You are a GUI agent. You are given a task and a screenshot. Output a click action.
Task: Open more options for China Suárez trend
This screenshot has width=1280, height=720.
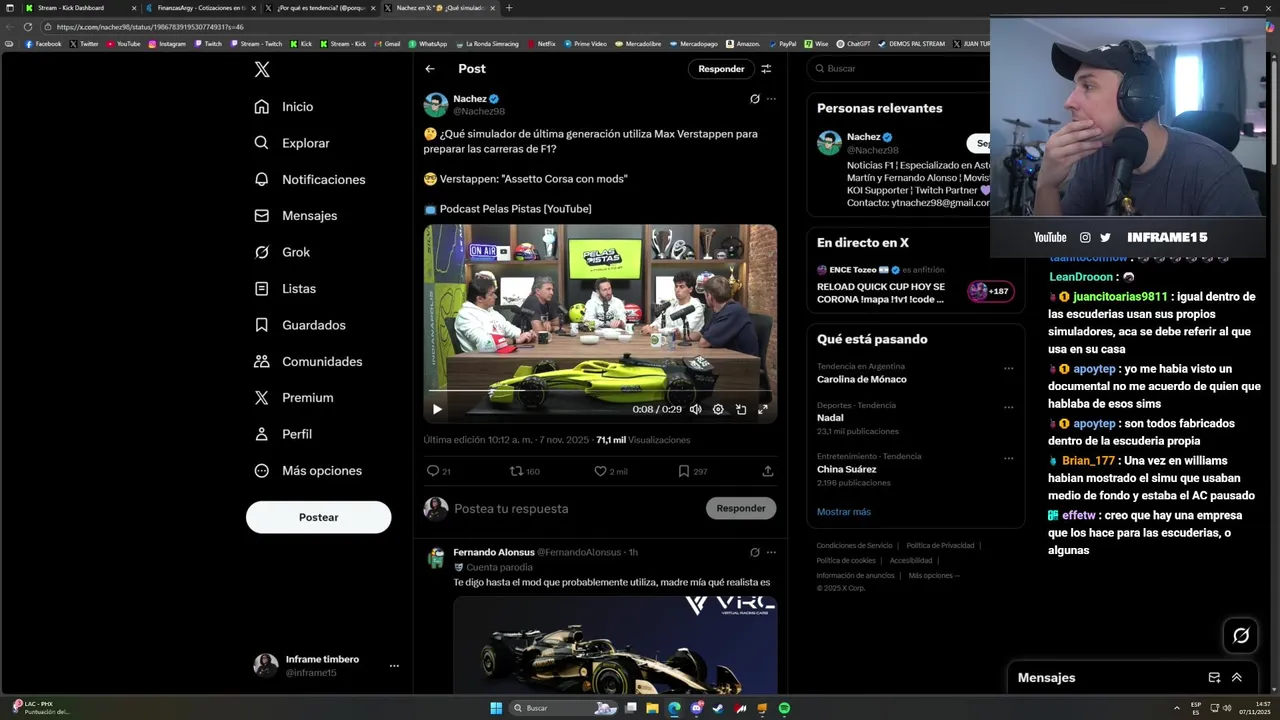(1008, 458)
